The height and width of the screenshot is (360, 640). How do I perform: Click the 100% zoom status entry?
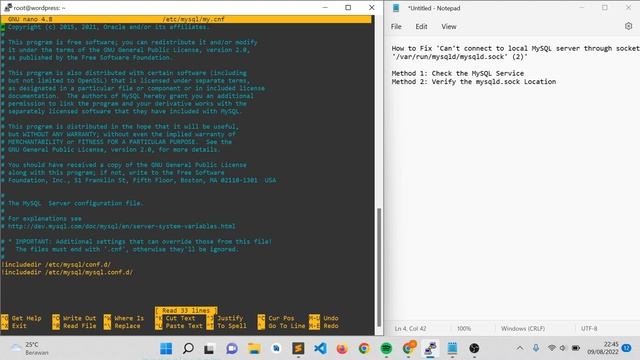pyautogui.click(x=464, y=329)
